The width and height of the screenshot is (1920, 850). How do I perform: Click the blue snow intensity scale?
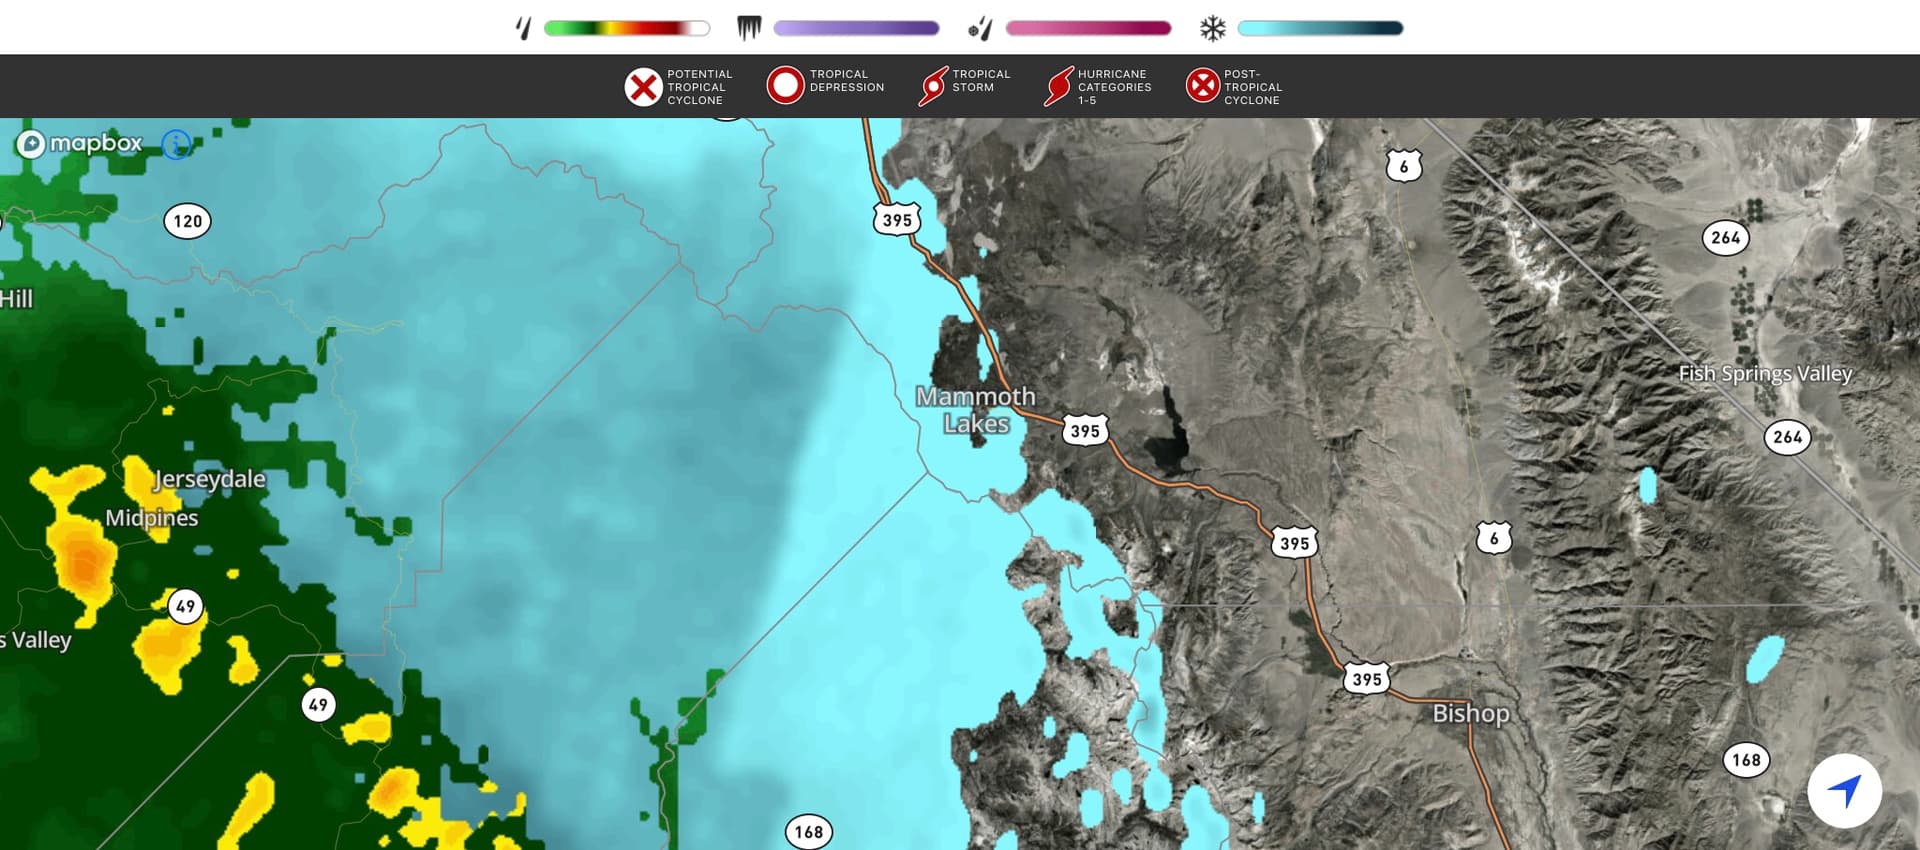(x=1320, y=28)
